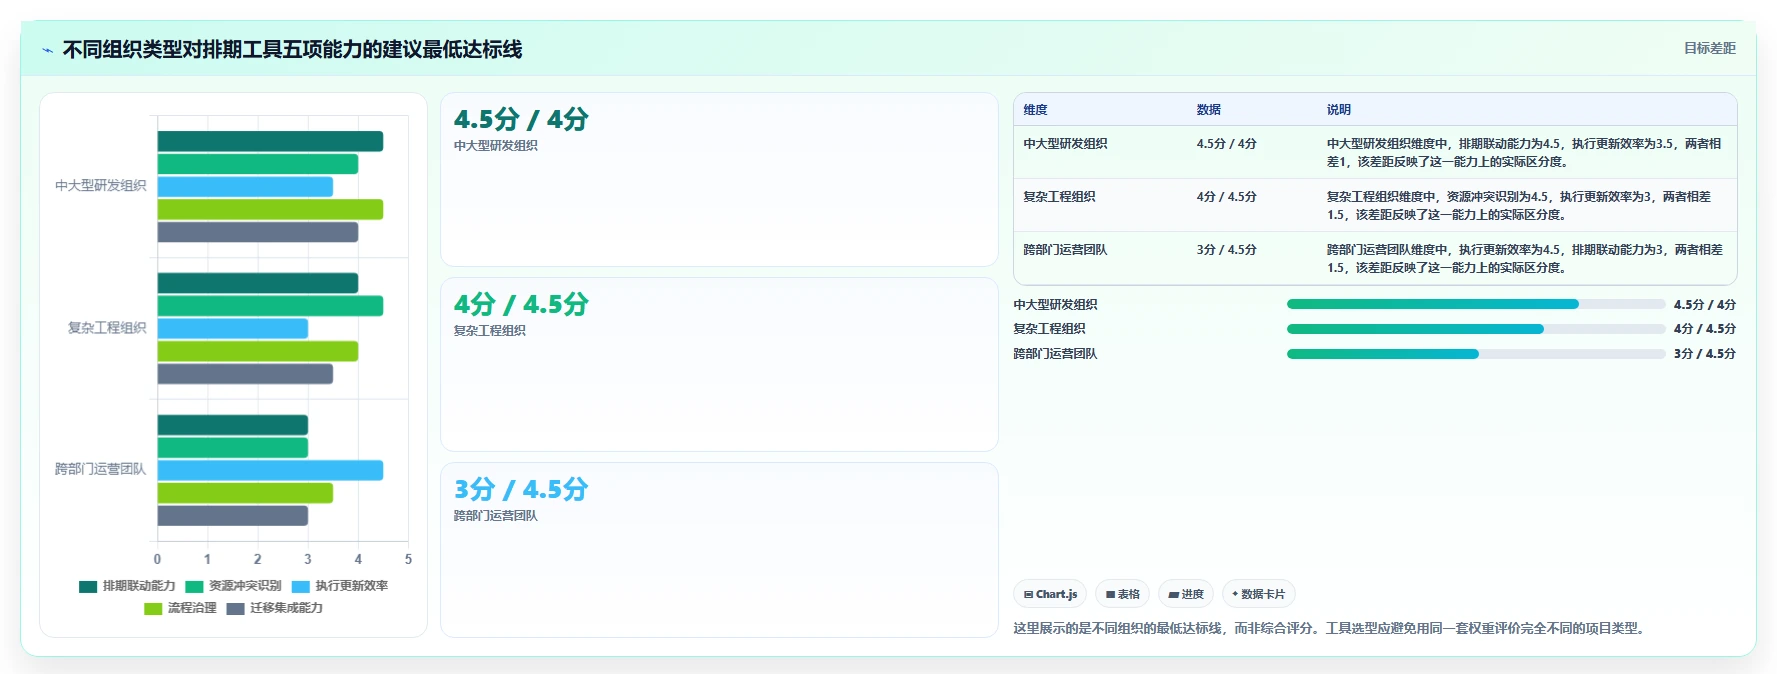Click the 复杂工程组织 progress bar

pos(1476,329)
